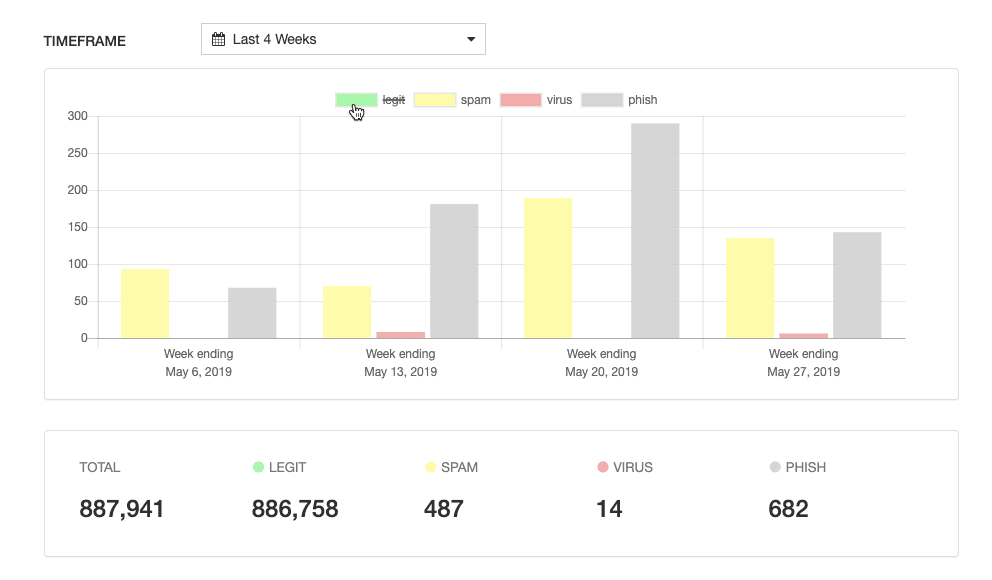
Task: Click the red virus legend color box
Action: (x=520, y=100)
